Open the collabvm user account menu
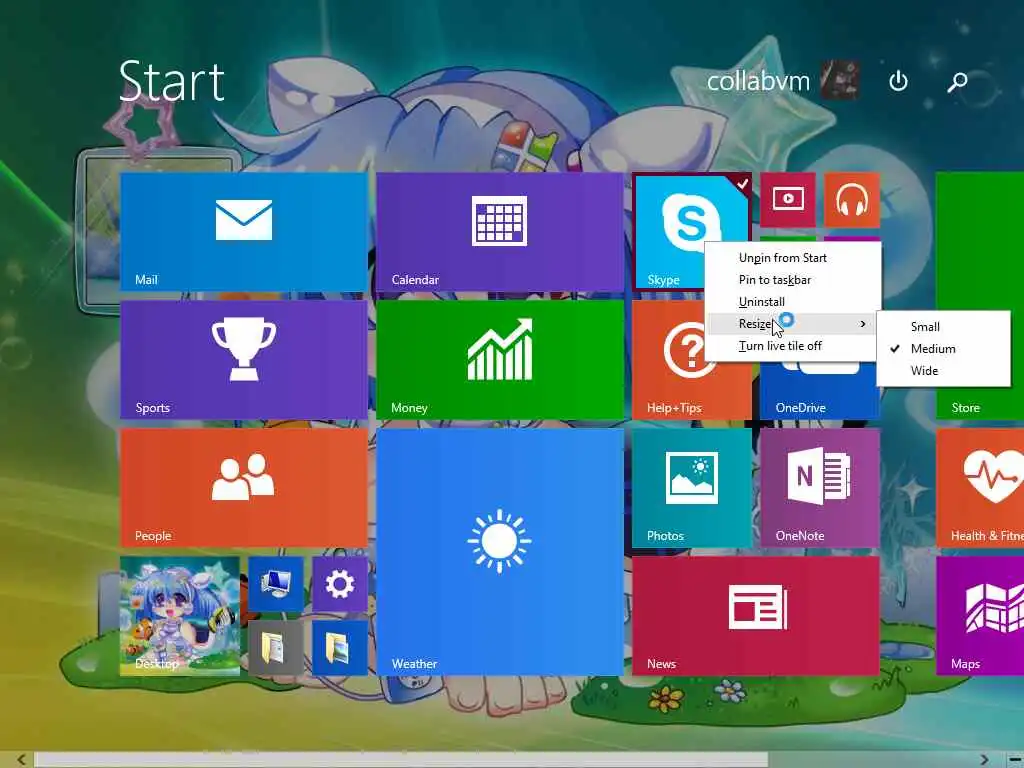Viewport: 1024px width, 768px height. tap(782, 80)
